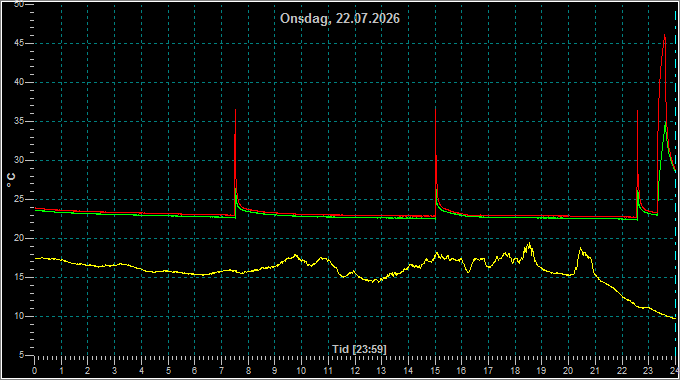Click the °C axis unit label
The width and height of the screenshot is (680, 380).
coord(11,180)
